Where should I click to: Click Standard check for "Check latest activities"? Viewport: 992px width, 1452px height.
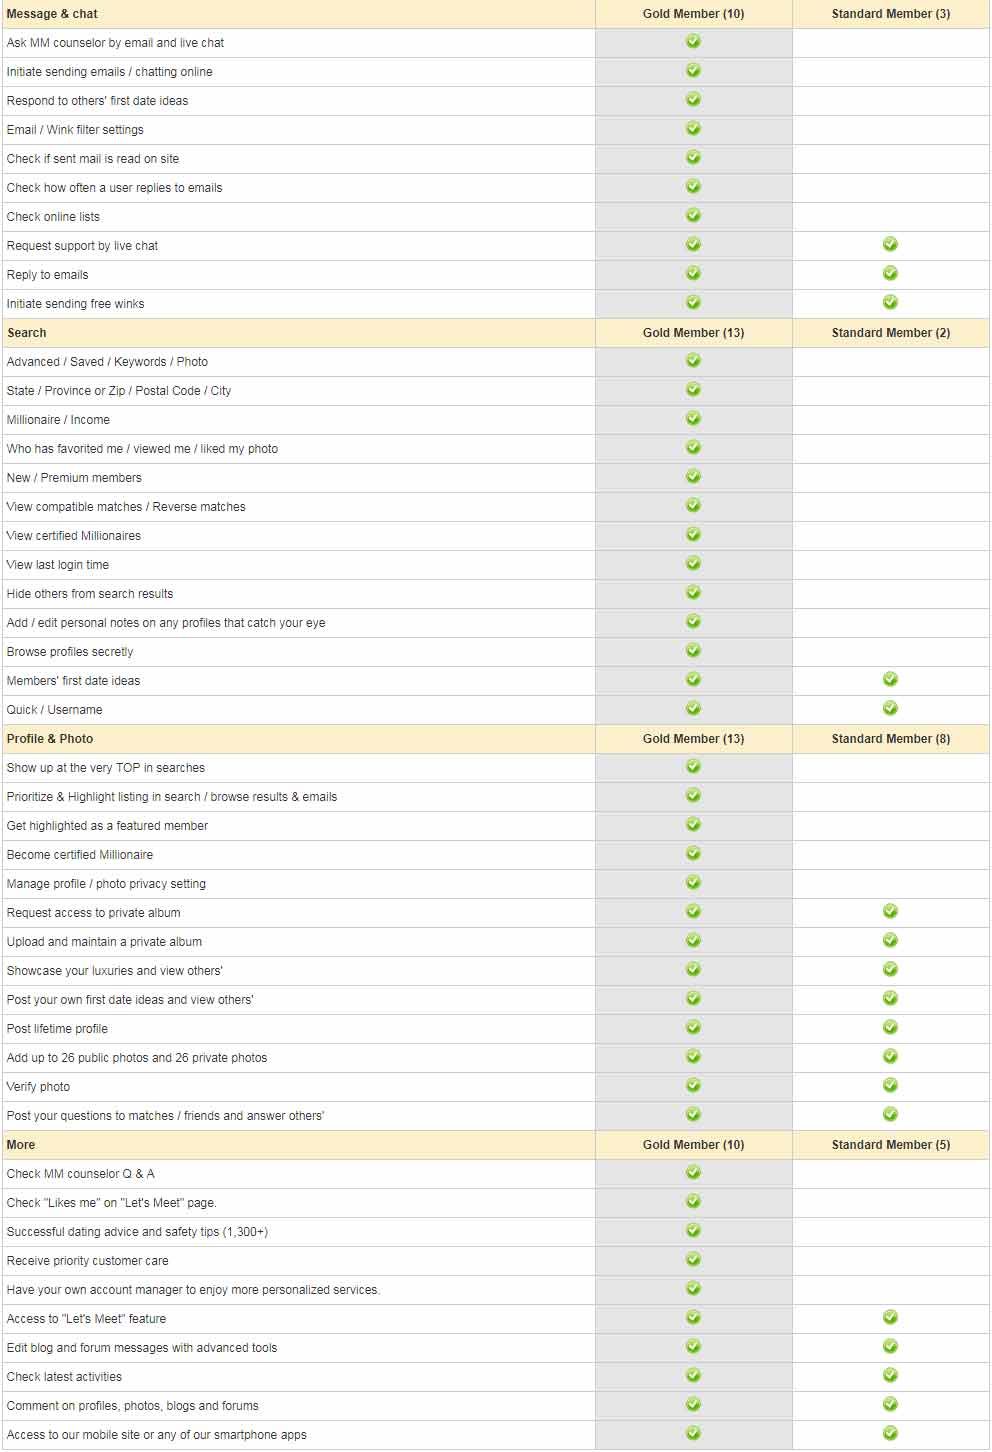tap(890, 1376)
